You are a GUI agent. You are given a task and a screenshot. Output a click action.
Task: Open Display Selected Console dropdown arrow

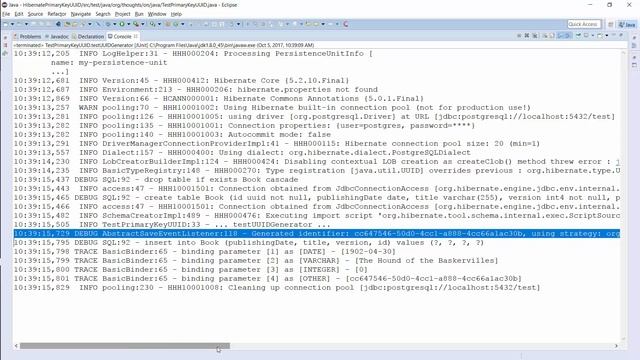(x=593, y=36)
